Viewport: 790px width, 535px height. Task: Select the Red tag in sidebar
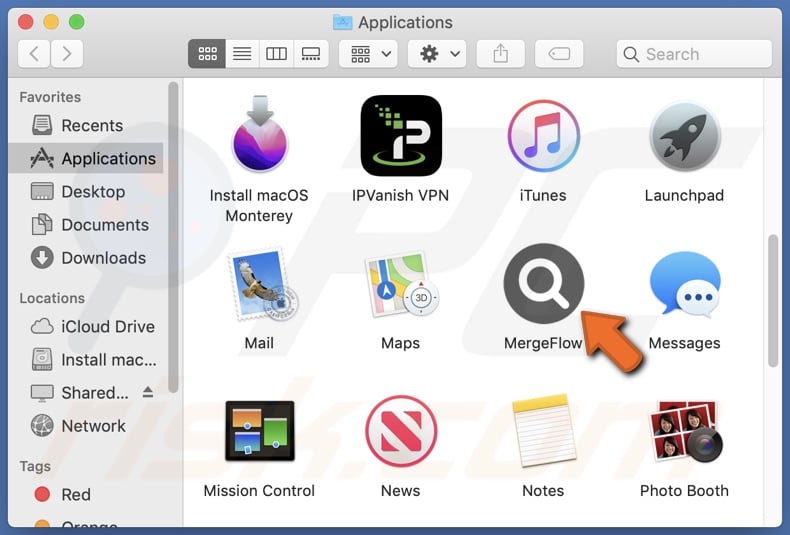click(86, 494)
